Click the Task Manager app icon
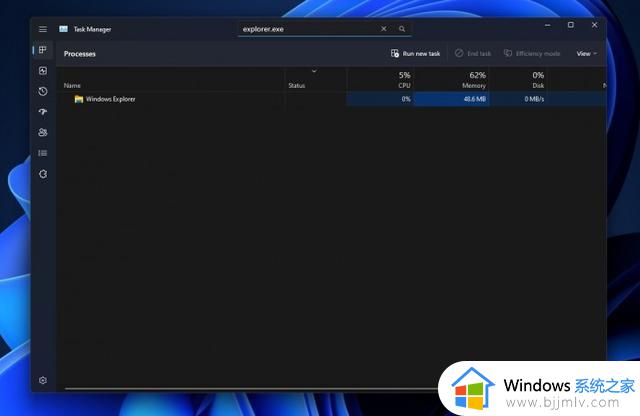The image size is (640, 416). coord(63,29)
